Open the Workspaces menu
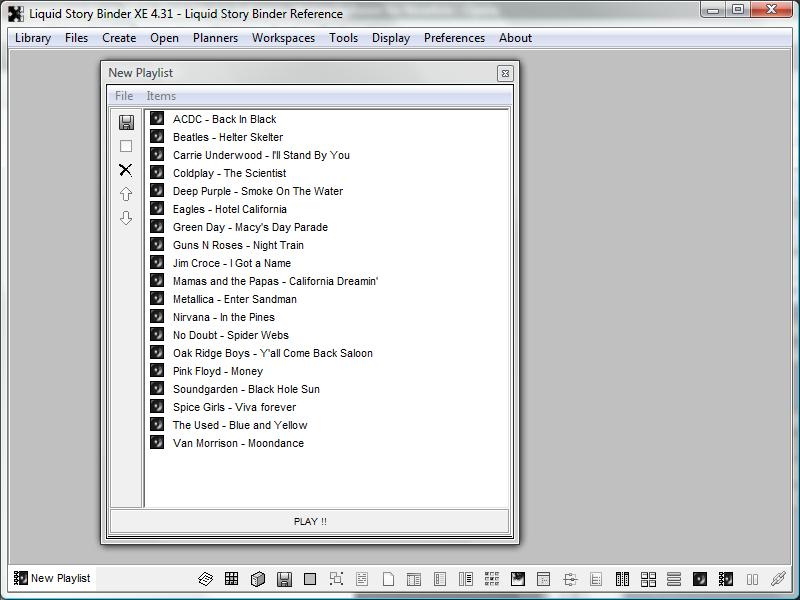This screenshot has height=600, width=800. 283,38
